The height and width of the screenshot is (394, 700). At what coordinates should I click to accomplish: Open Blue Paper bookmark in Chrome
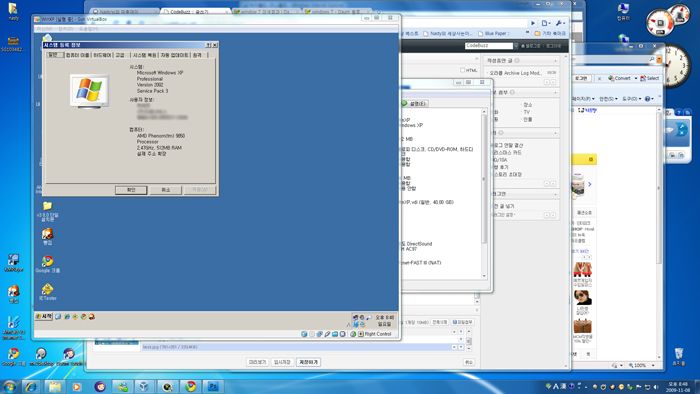click(x=493, y=33)
